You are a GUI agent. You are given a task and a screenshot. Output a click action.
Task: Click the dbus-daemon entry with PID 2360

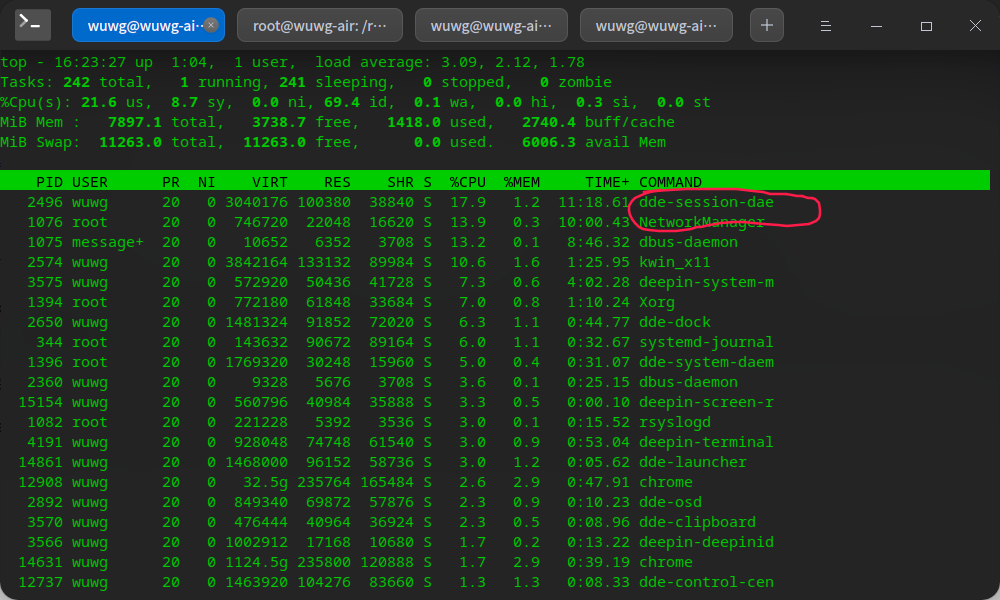tap(688, 382)
